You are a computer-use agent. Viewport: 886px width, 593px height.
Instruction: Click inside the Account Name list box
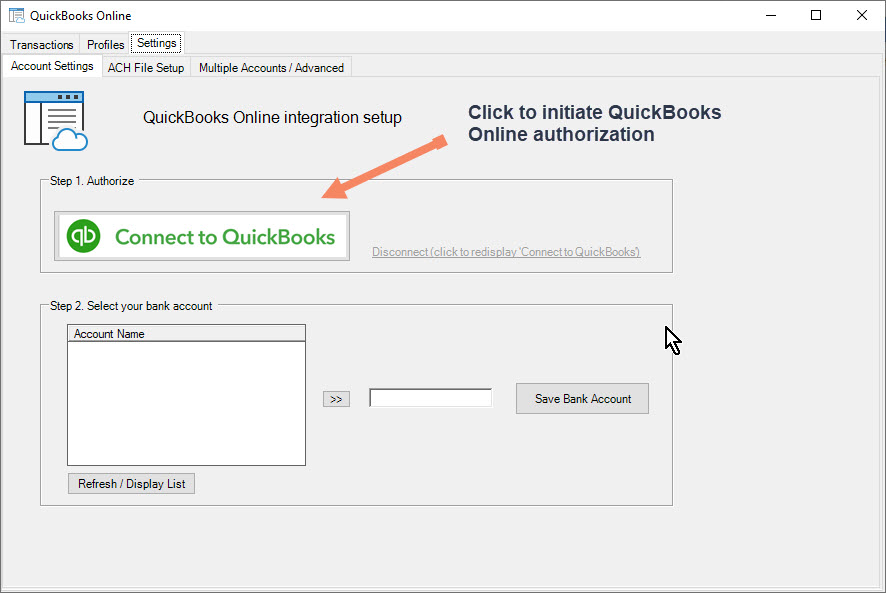click(186, 403)
